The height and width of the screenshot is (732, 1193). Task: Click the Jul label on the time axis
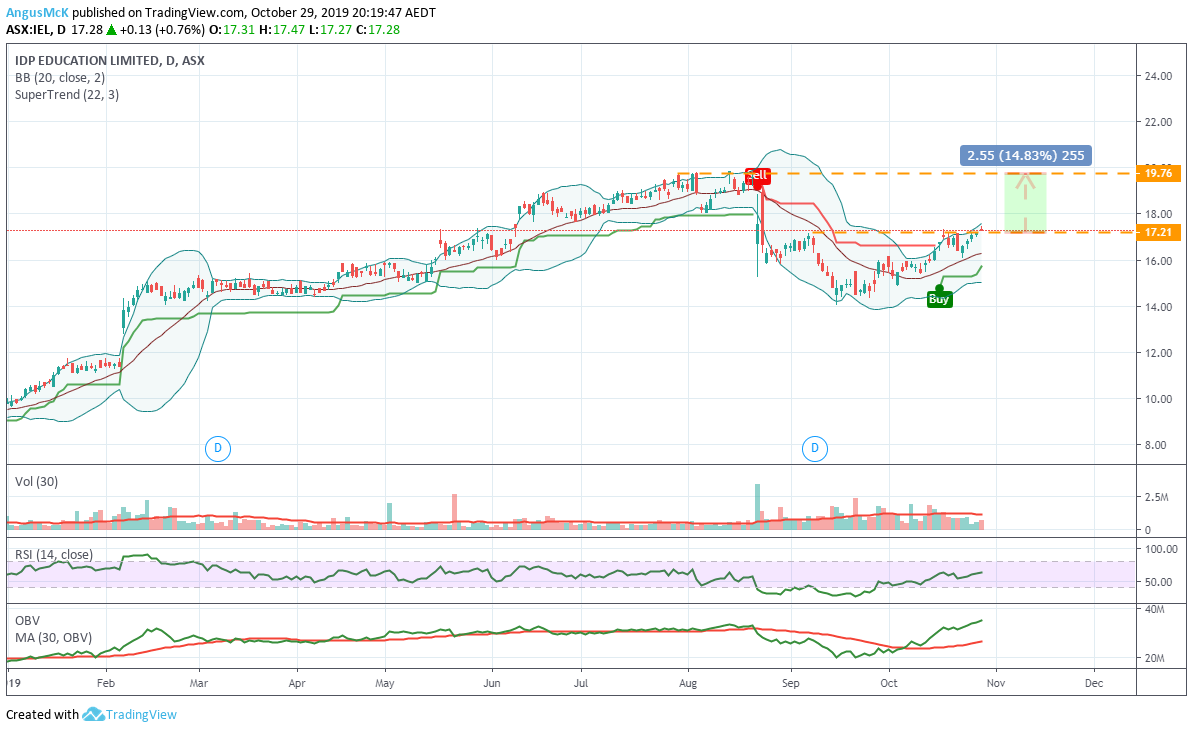tap(581, 683)
